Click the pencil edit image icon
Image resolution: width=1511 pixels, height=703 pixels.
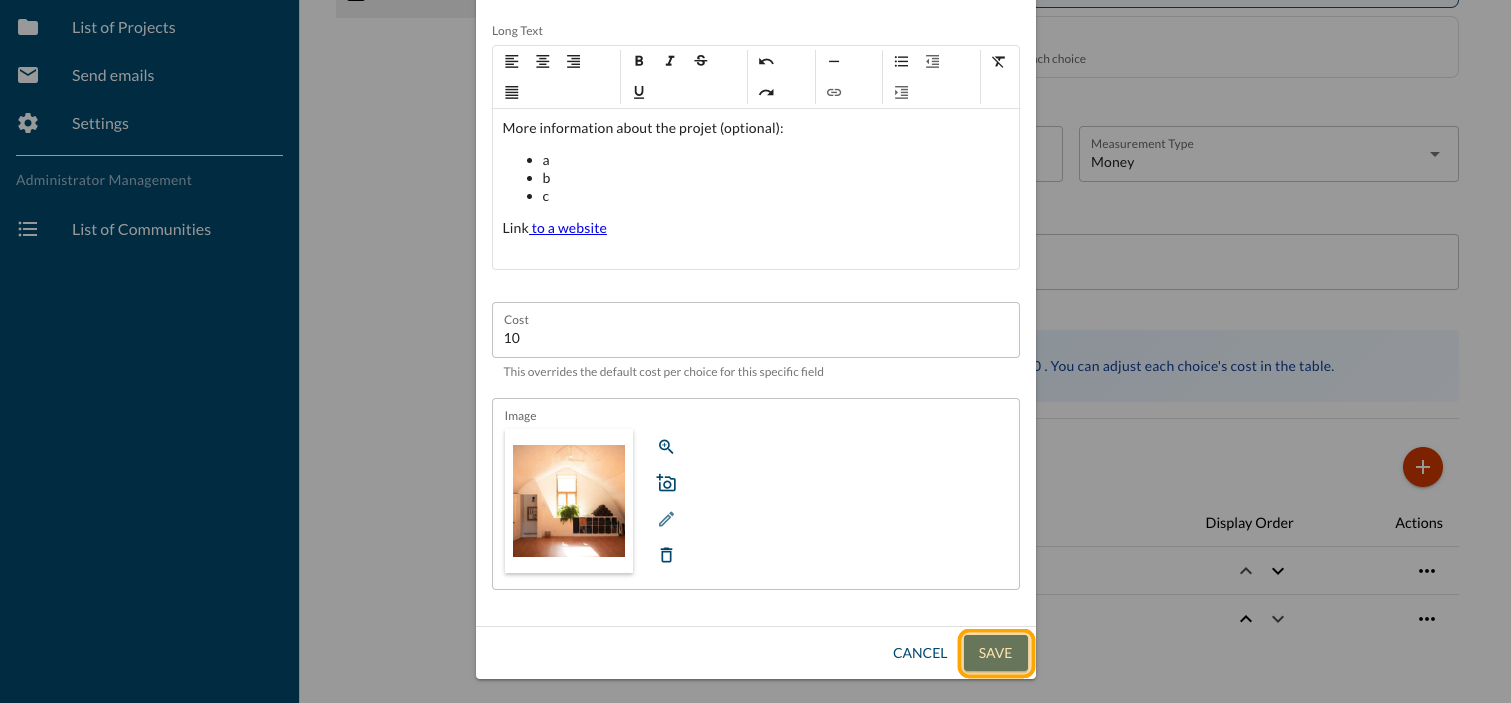tap(666, 519)
